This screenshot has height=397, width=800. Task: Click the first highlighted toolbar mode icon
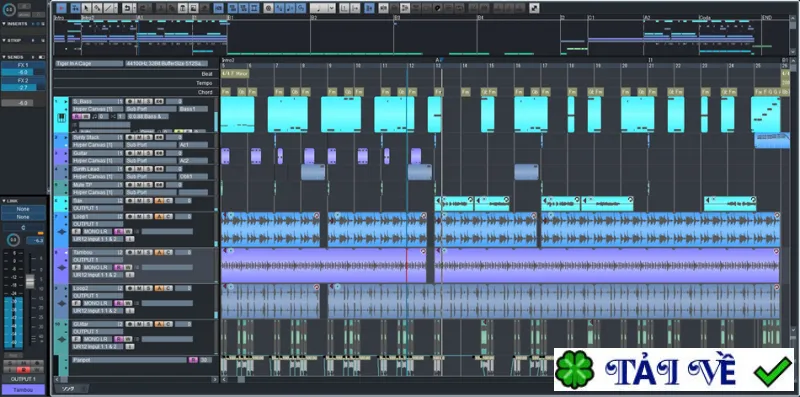coord(61,8)
